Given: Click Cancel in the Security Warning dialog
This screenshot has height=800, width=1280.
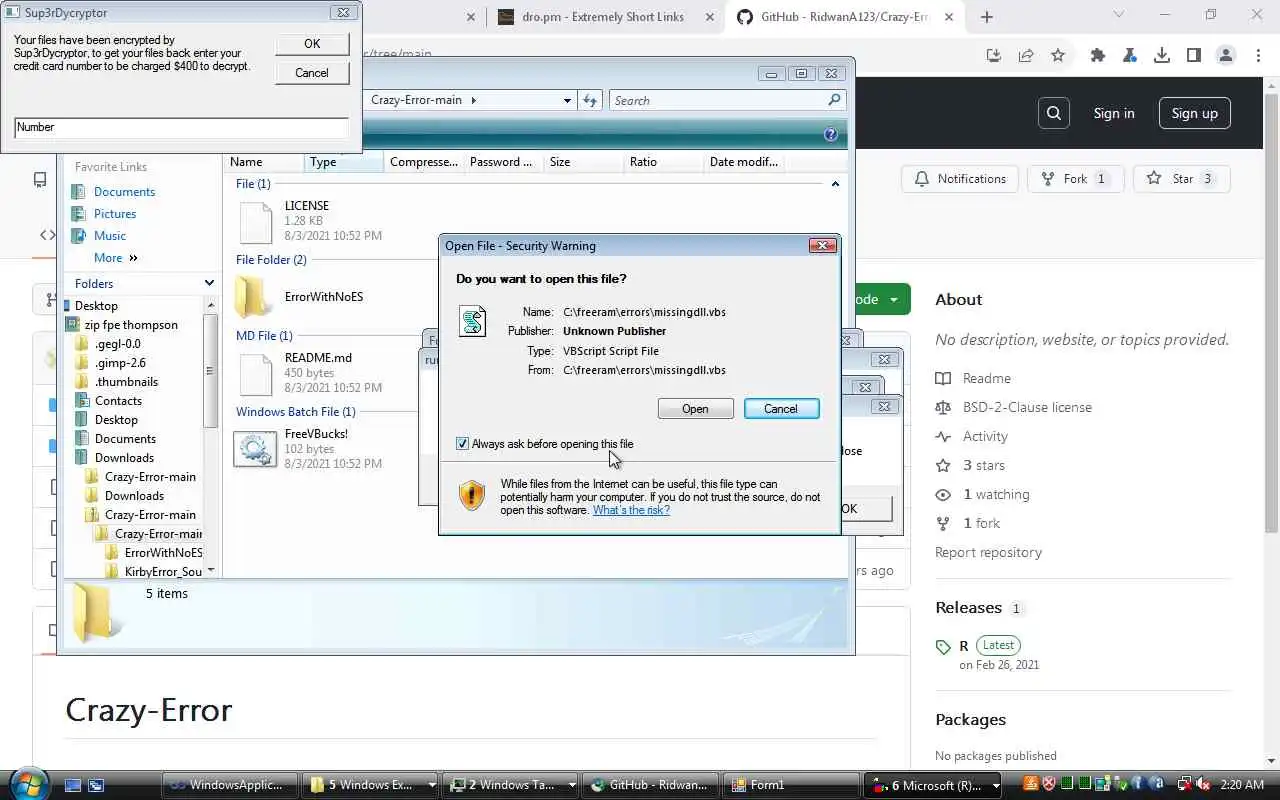Looking at the screenshot, I should (x=781, y=409).
